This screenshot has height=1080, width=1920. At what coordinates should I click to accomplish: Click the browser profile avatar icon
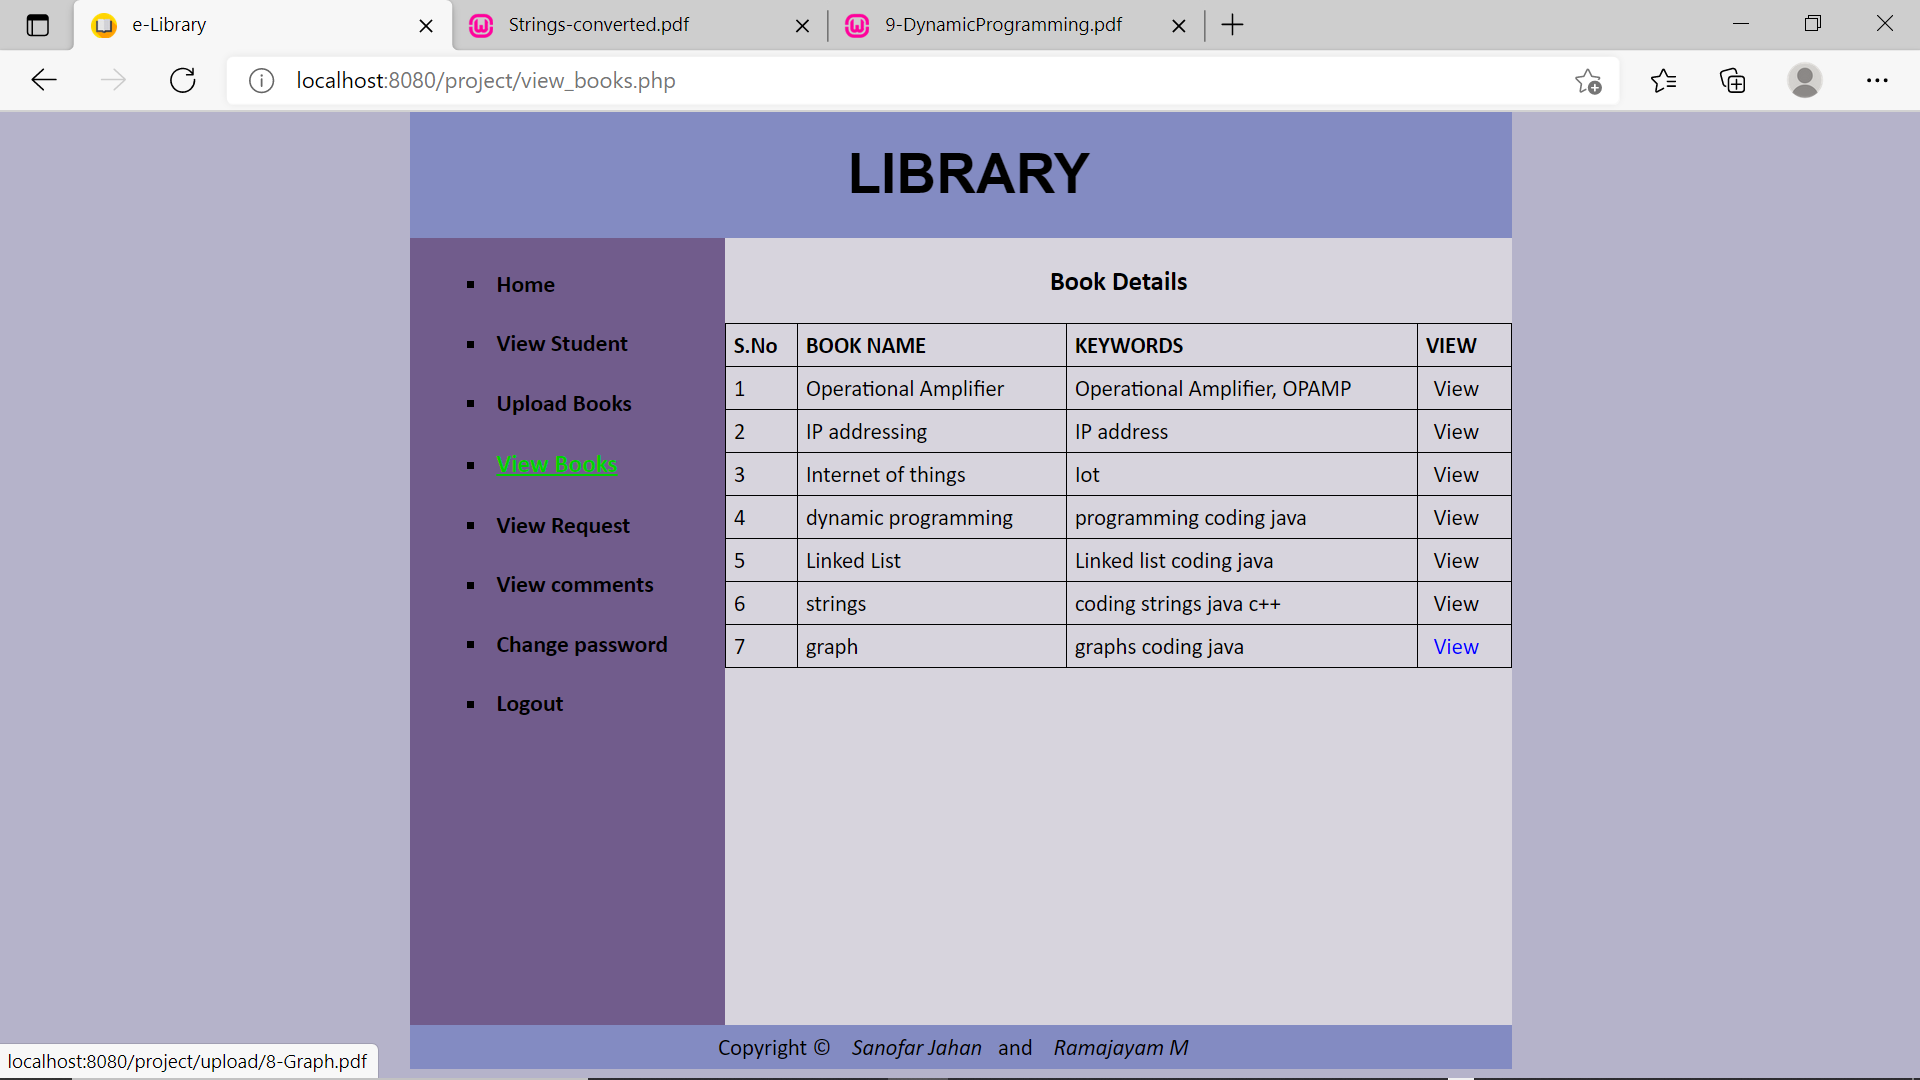point(1806,80)
